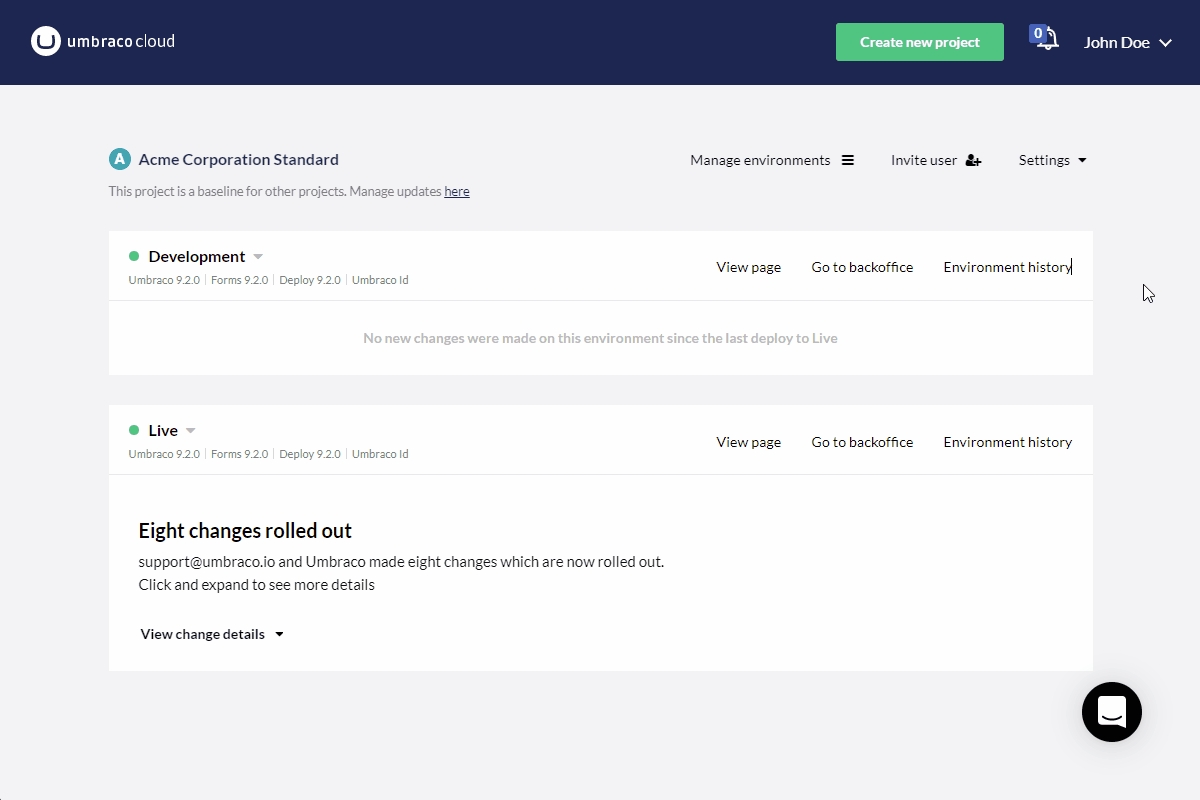Follow the 'here' link to manage updates
This screenshot has height=800, width=1200.
[457, 191]
